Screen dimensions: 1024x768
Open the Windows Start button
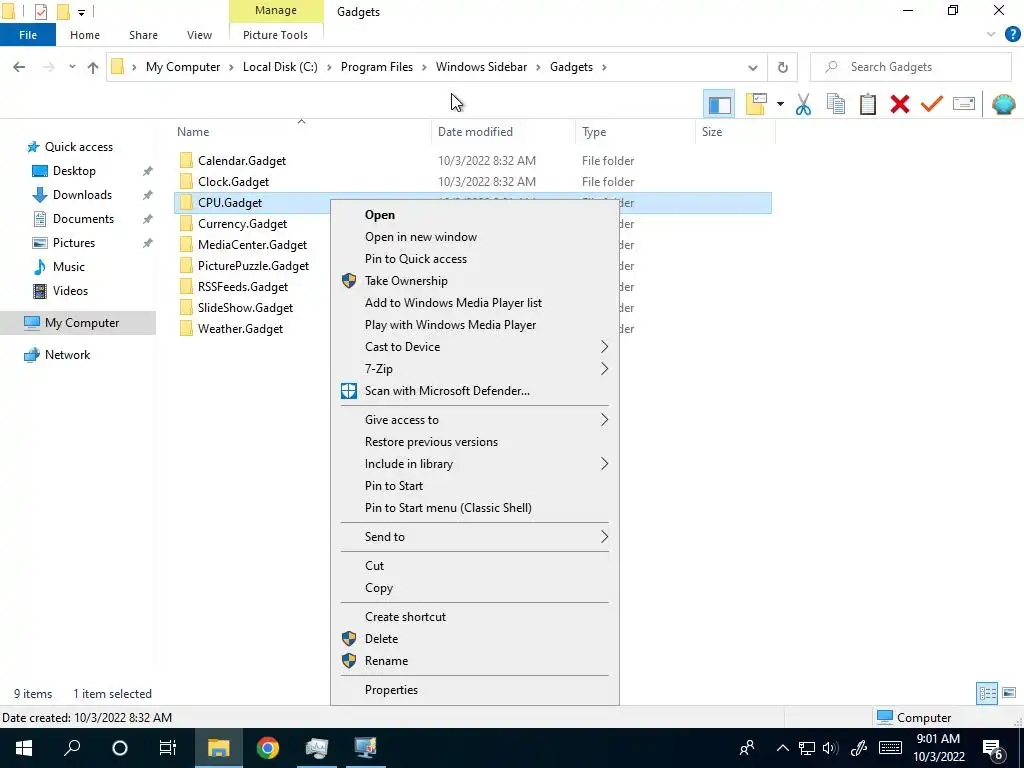24,748
